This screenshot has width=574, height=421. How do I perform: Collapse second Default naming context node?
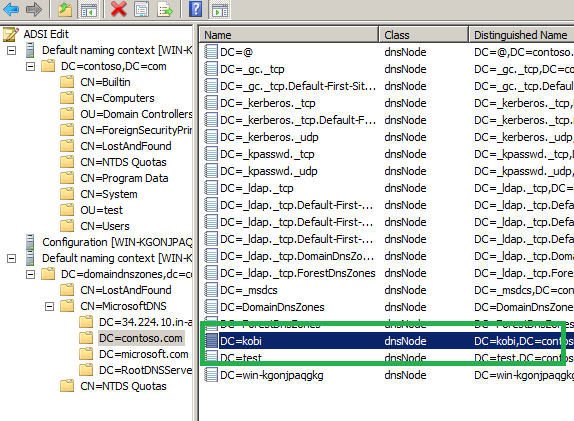[12, 258]
